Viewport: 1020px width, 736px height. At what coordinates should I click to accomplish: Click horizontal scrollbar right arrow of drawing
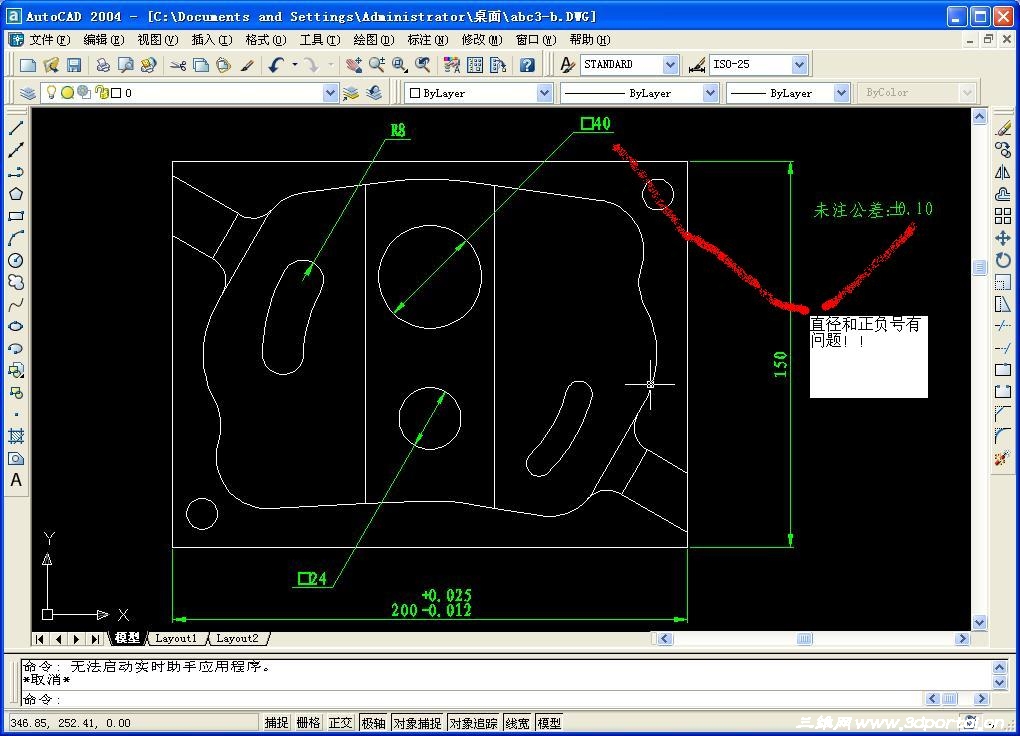[x=962, y=639]
